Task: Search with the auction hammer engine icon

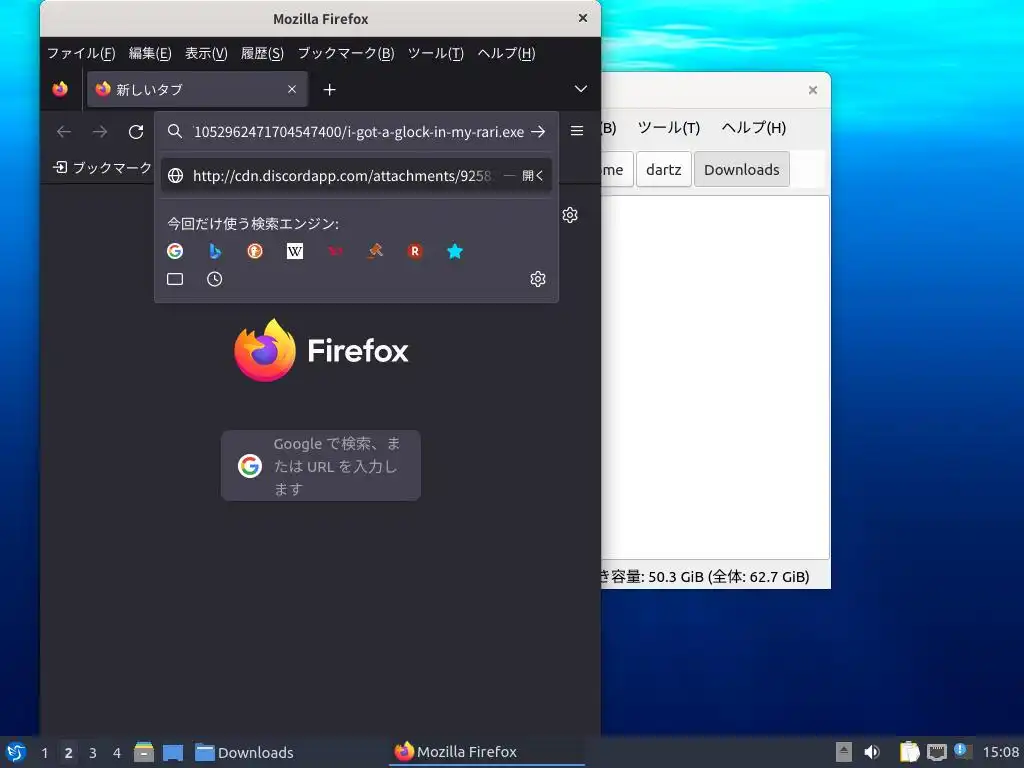Action: click(375, 251)
